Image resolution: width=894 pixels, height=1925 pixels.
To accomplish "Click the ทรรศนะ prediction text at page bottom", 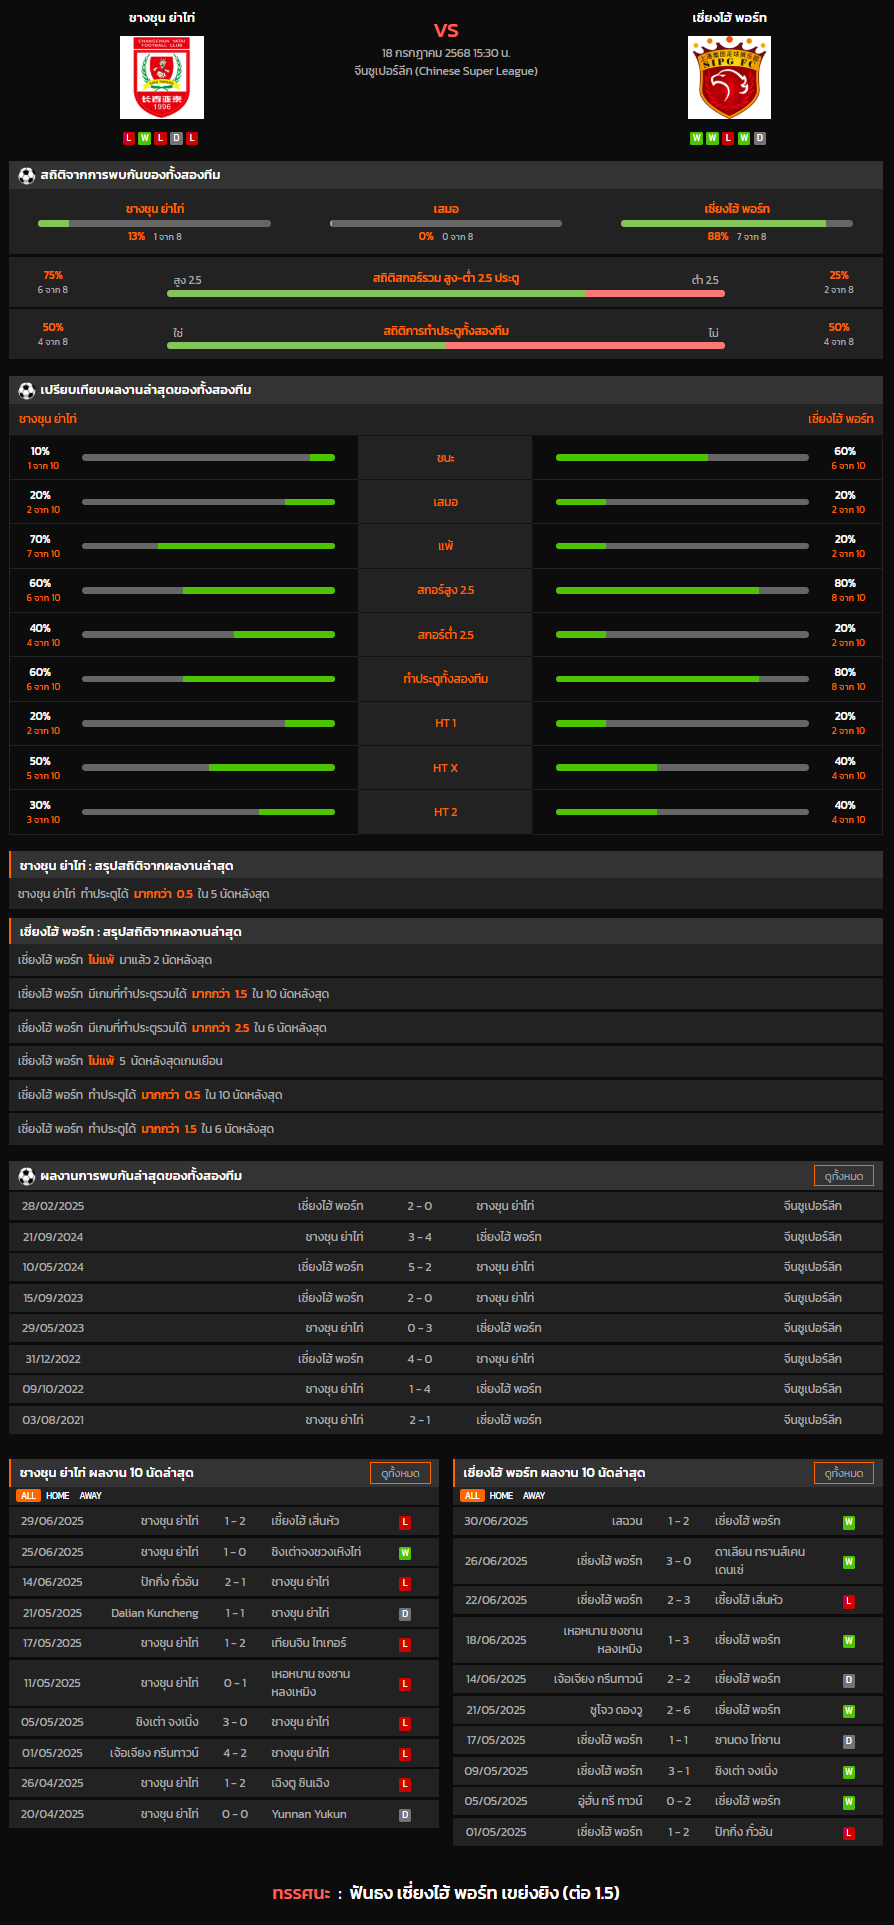I will 446,1892.
